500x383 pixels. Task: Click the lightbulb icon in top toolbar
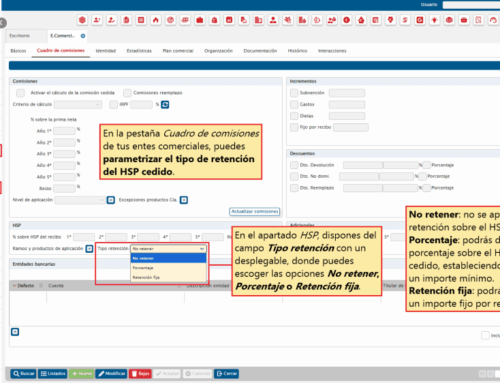pos(434,20)
